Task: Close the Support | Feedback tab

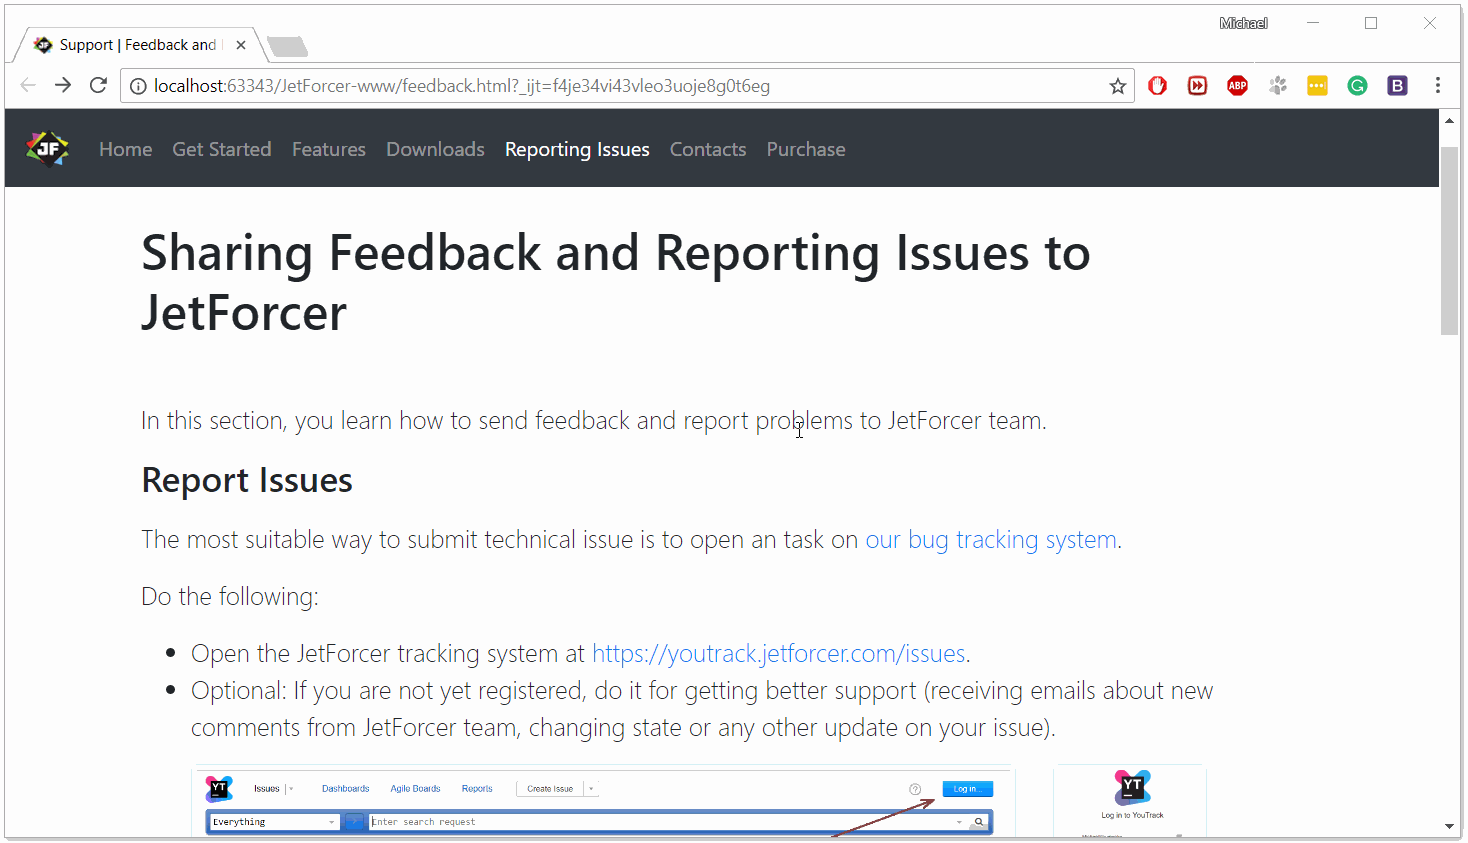Action: point(241,45)
